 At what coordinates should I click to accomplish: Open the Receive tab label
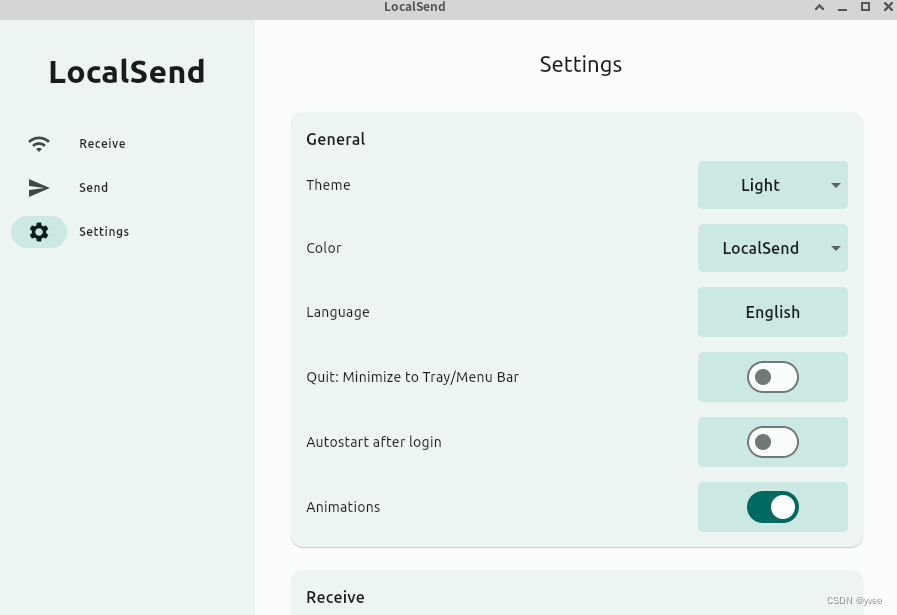tap(102, 144)
